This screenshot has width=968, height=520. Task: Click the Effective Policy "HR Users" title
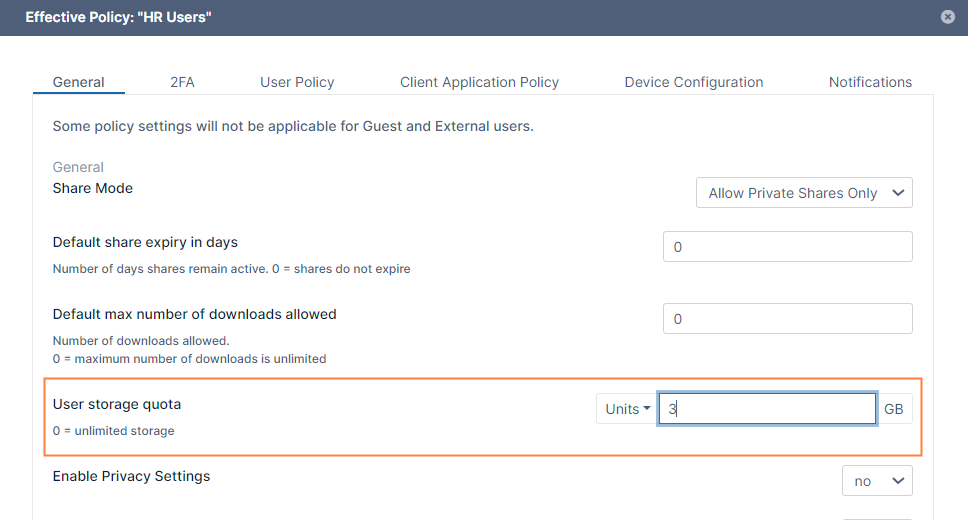coord(118,17)
